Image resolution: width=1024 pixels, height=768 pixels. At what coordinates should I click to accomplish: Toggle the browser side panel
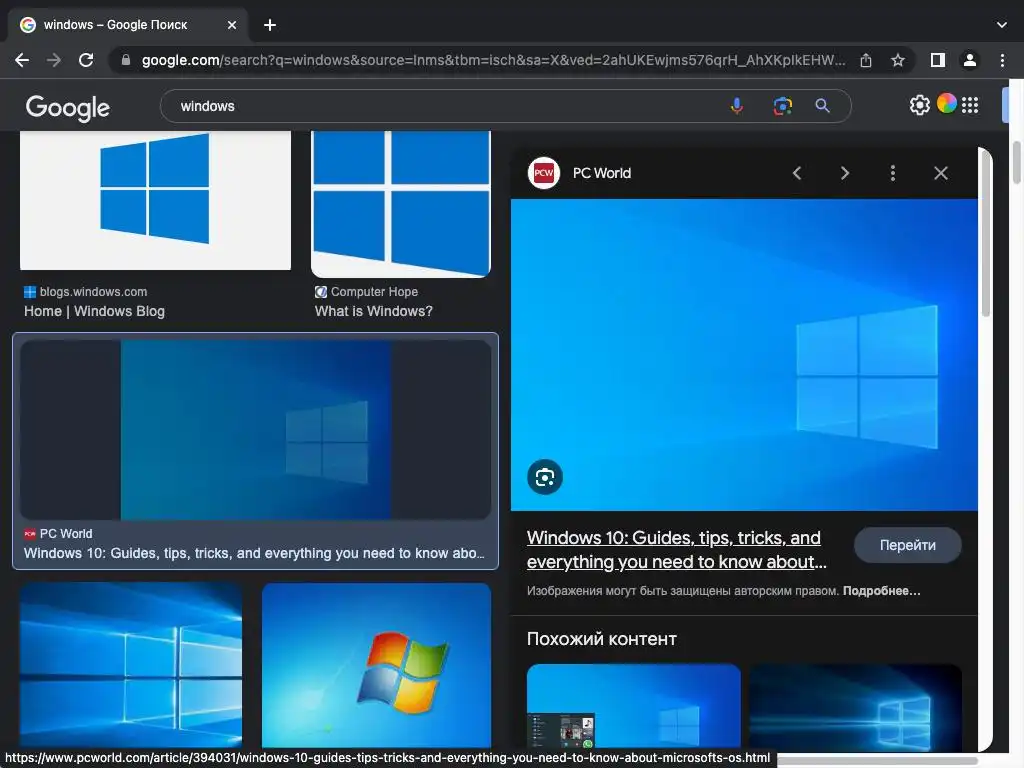tap(938, 60)
